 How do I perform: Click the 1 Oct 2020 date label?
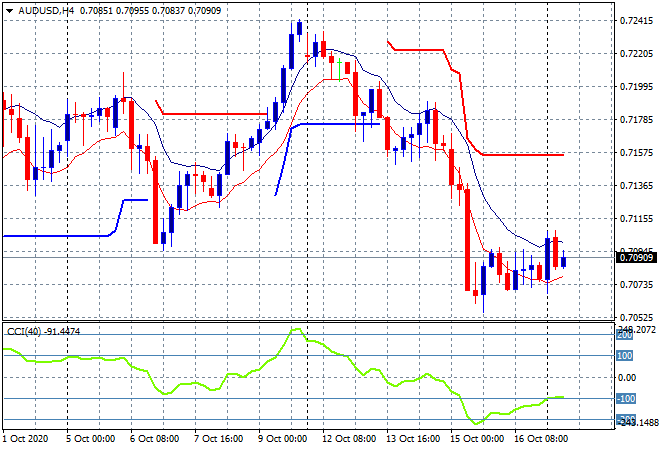tap(25, 439)
